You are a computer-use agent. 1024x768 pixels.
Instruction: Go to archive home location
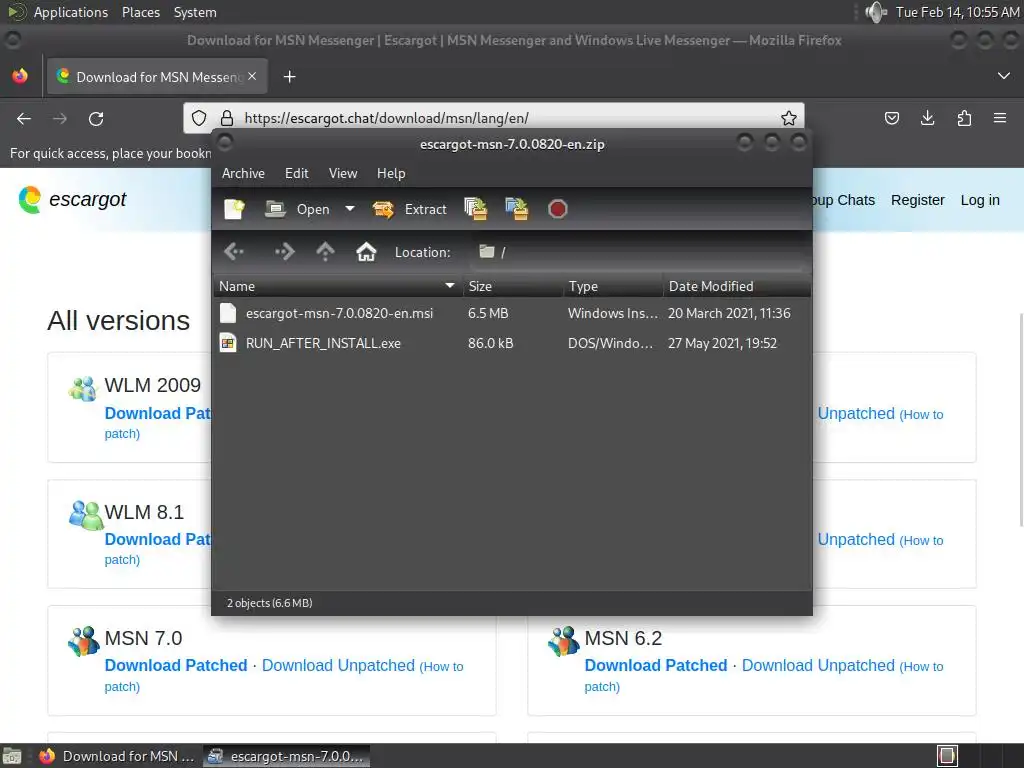pyautogui.click(x=366, y=252)
